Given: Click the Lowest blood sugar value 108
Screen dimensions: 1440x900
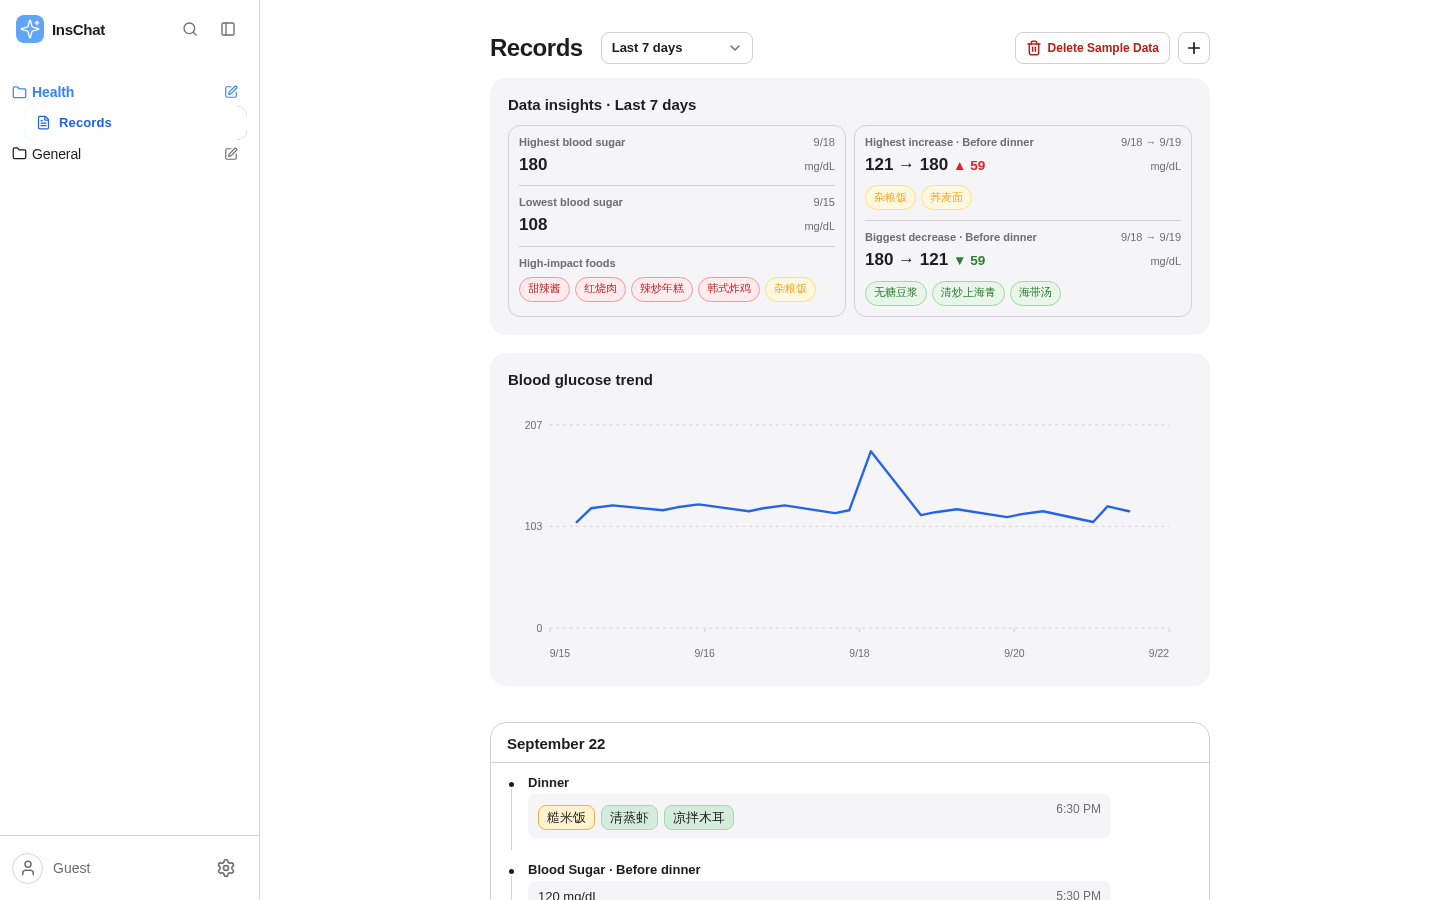Looking at the screenshot, I should point(533,225).
